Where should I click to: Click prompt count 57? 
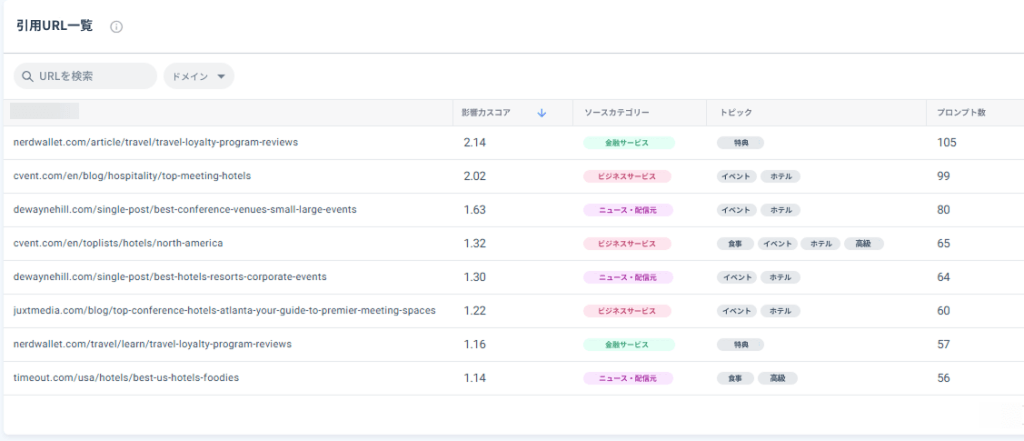click(944, 344)
